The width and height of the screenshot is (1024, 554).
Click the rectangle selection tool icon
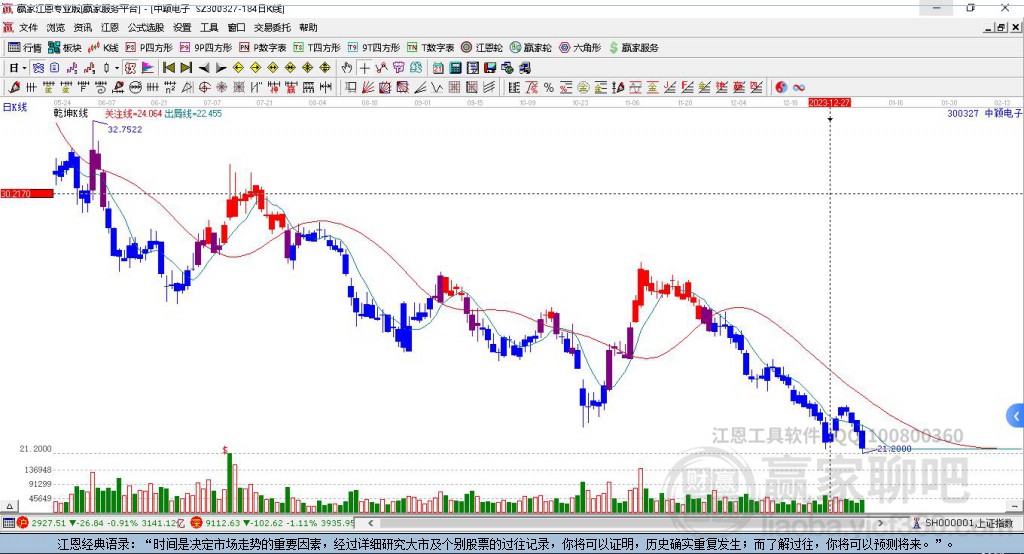351,88
